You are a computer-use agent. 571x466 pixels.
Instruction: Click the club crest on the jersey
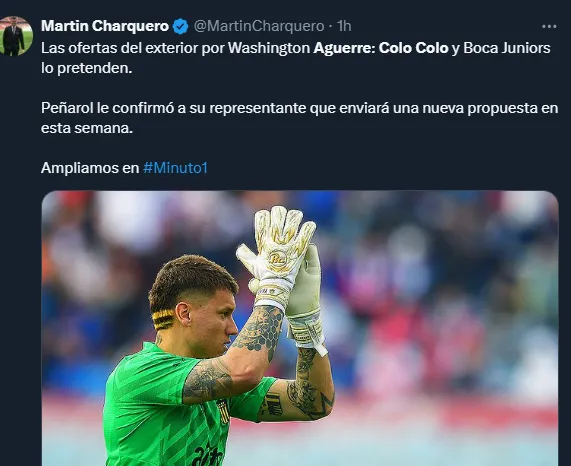pyautogui.click(x=224, y=411)
